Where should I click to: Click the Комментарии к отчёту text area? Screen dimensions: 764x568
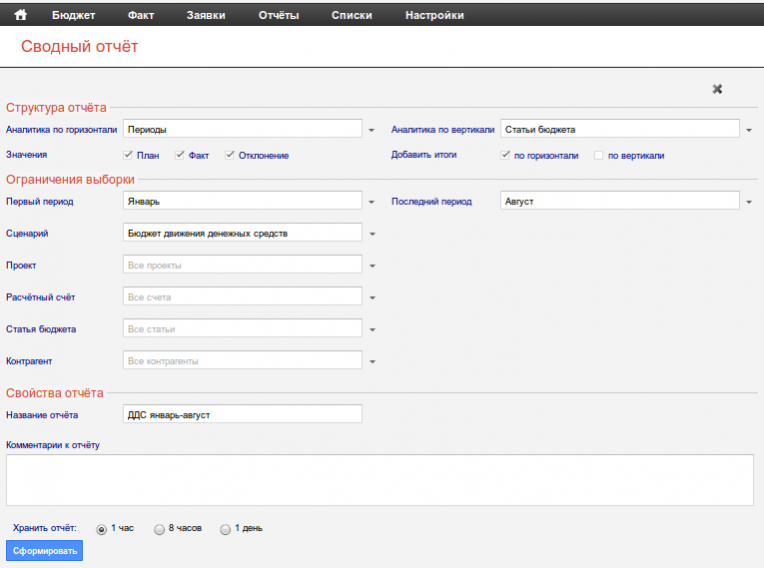pos(380,480)
